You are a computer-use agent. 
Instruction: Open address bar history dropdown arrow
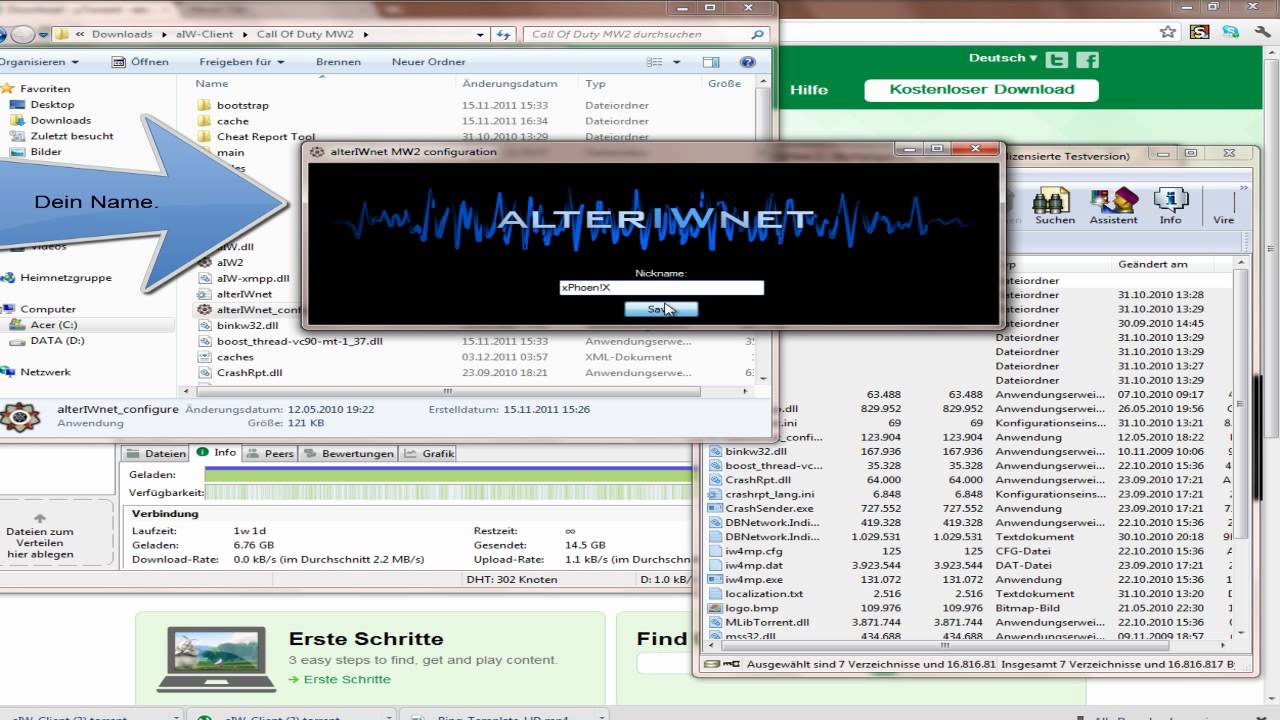click(482, 34)
